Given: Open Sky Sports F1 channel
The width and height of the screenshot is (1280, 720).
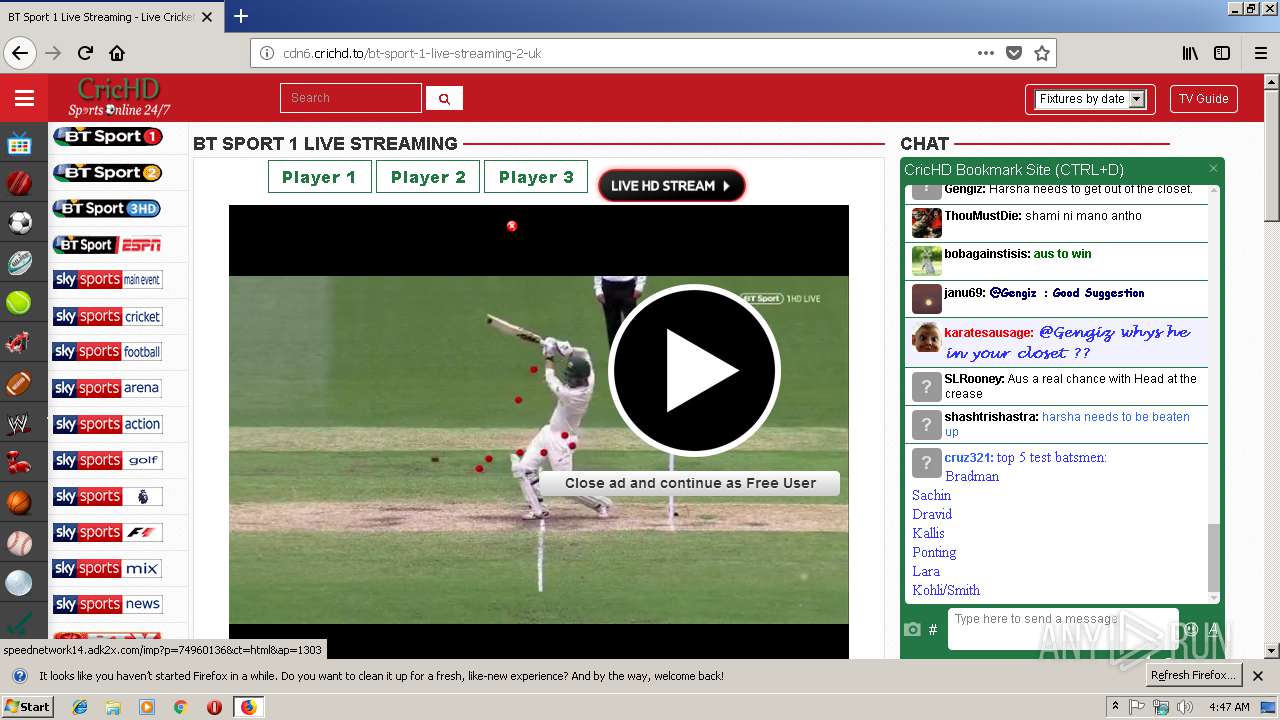Looking at the screenshot, I should pyautogui.click(x=107, y=532).
